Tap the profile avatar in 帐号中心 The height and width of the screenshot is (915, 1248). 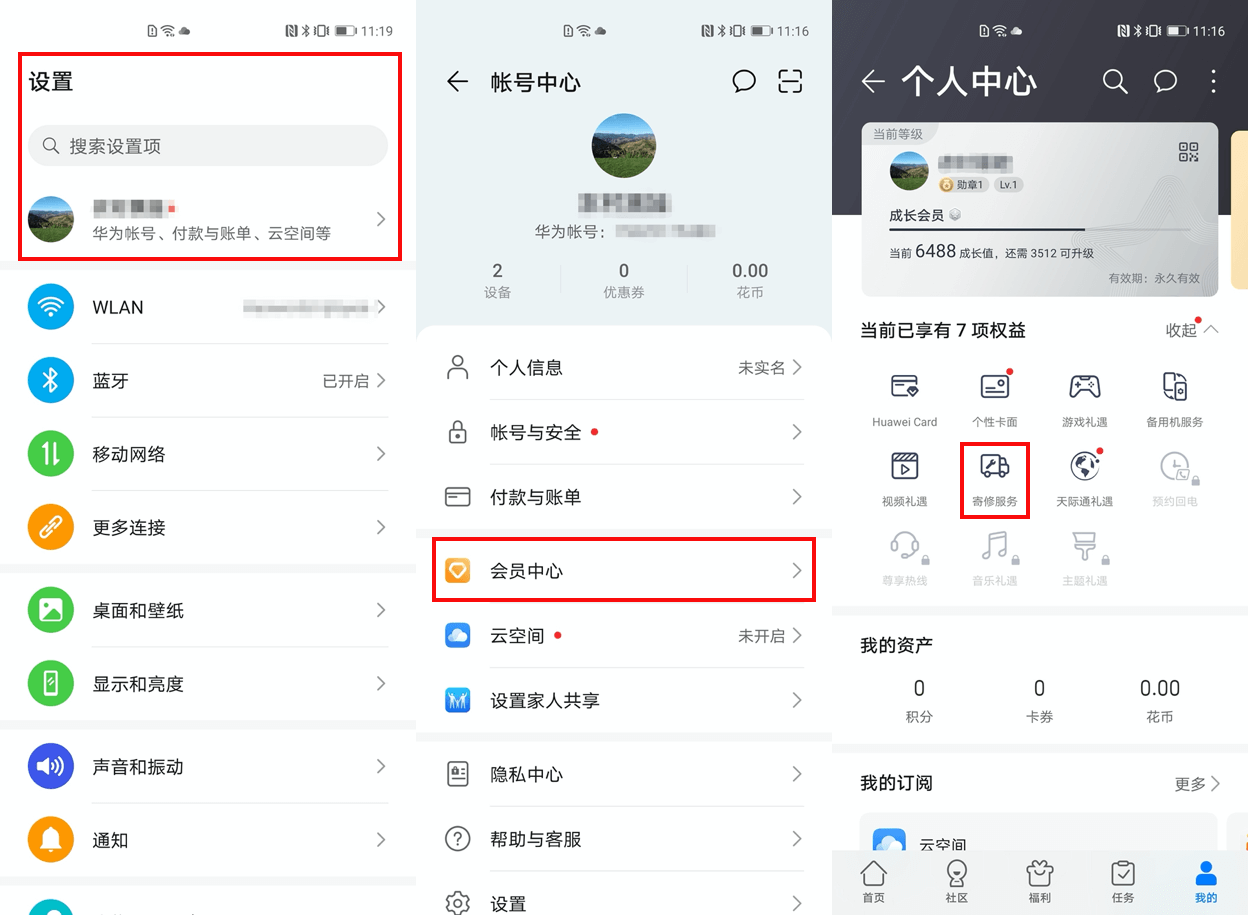[624, 146]
